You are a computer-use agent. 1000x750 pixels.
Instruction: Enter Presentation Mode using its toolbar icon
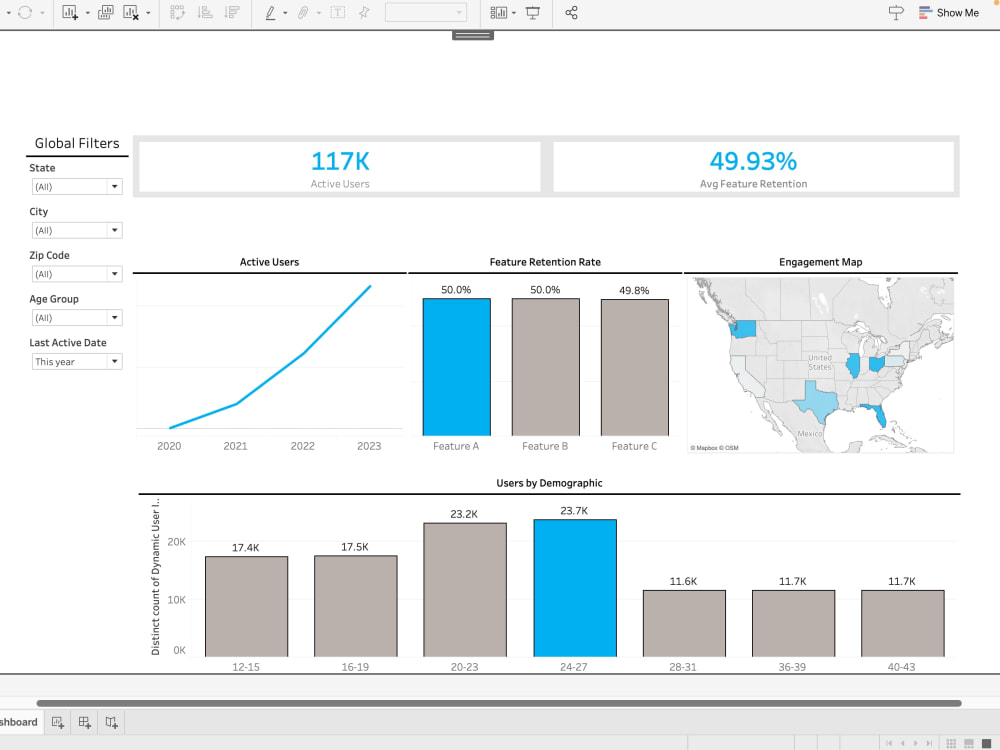pyautogui.click(x=532, y=13)
